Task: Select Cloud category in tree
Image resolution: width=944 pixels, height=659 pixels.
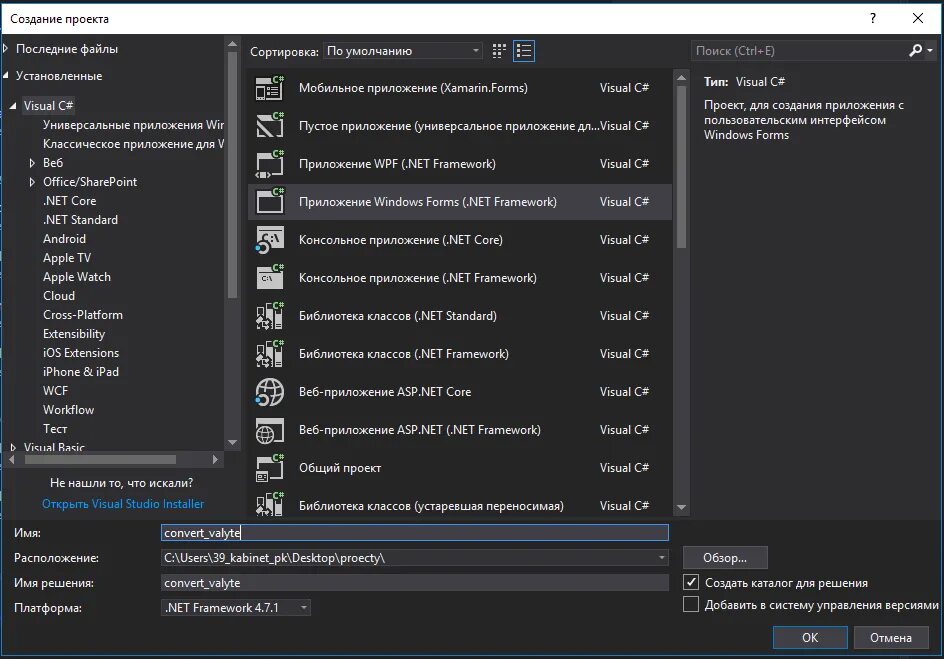Action: pyautogui.click(x=59, y=295)
